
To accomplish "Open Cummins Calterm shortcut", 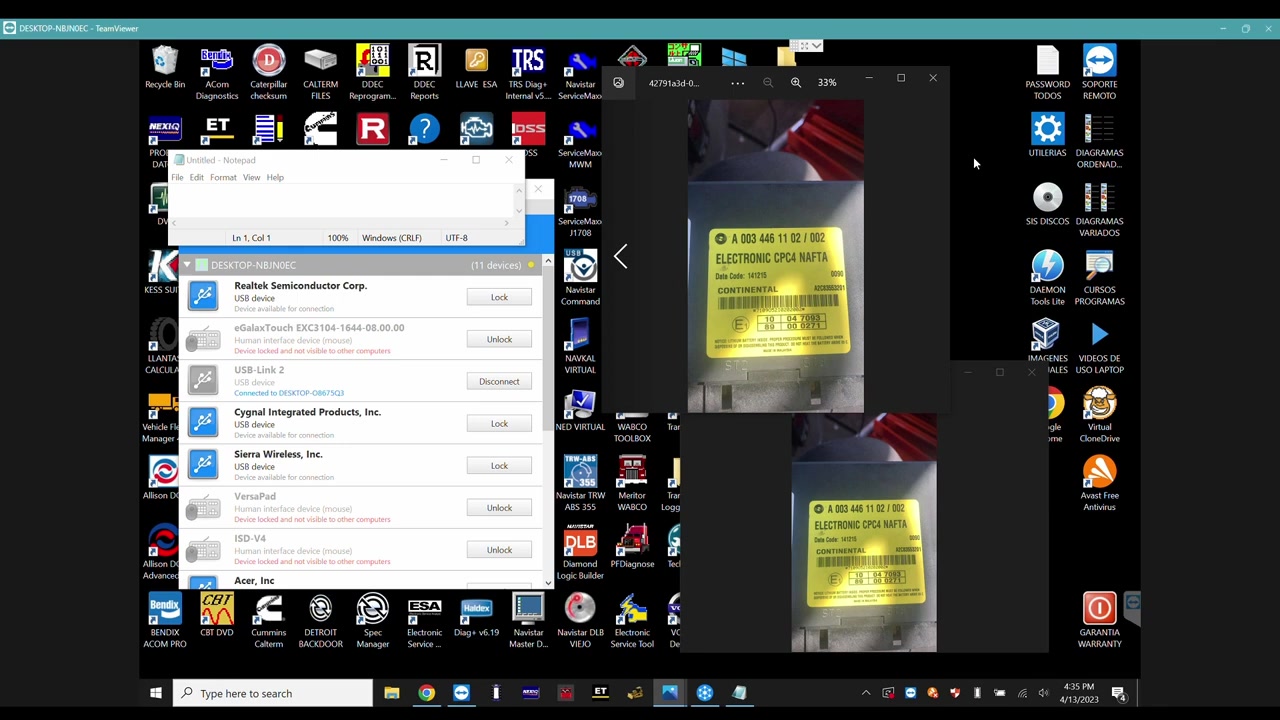I will tap(268, 621).
